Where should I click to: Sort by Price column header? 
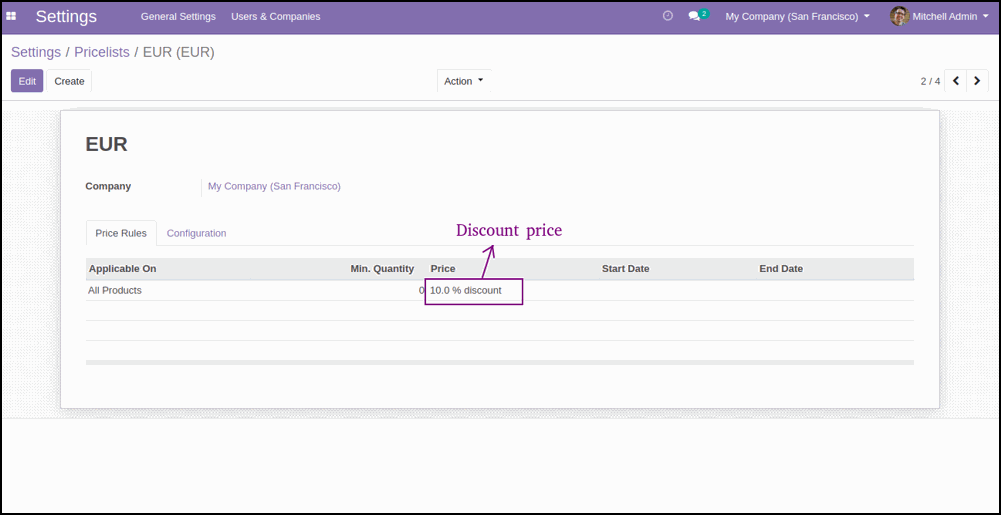tap(443, 269)
